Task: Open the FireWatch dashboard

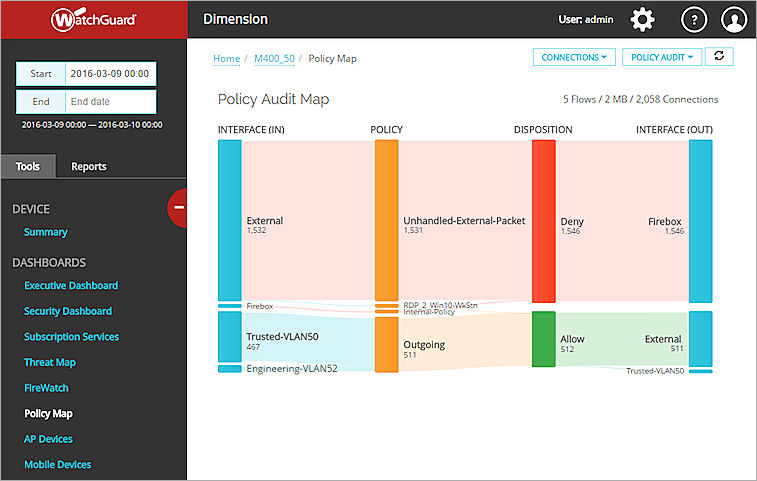Action: click(x=46, y=387)
